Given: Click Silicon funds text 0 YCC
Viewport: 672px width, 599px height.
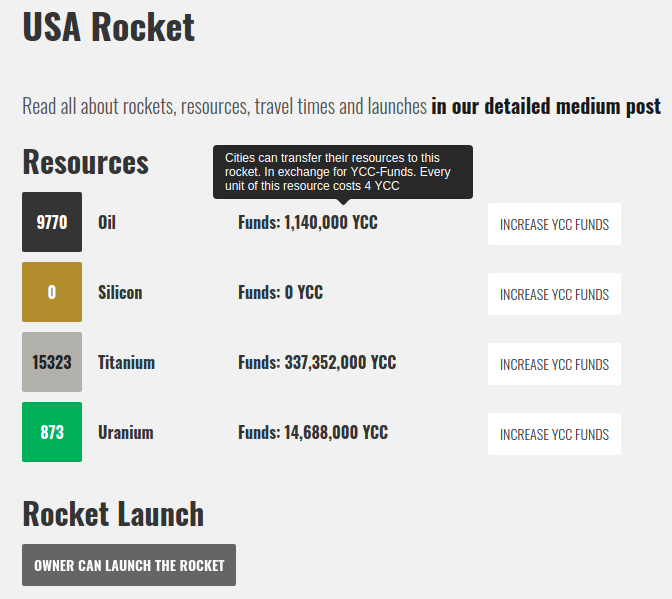Looking at the screenshot, I should [280, 292].
